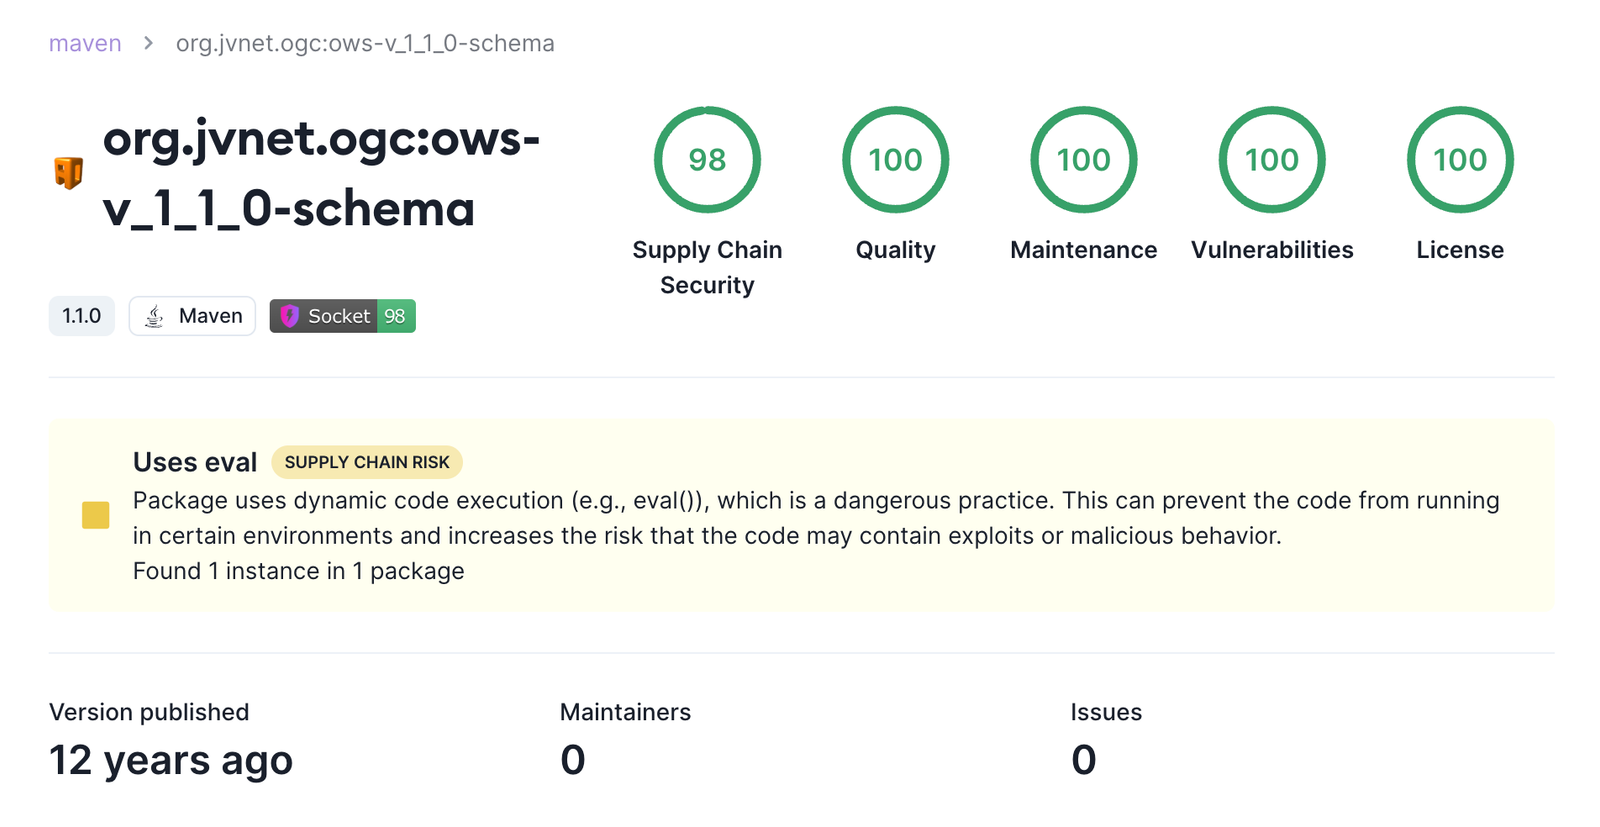The height and width of the screenshot is (827, 1600).
Task: Click the Vulnerabilities 100 score ring
Action: click(1271, 160)
